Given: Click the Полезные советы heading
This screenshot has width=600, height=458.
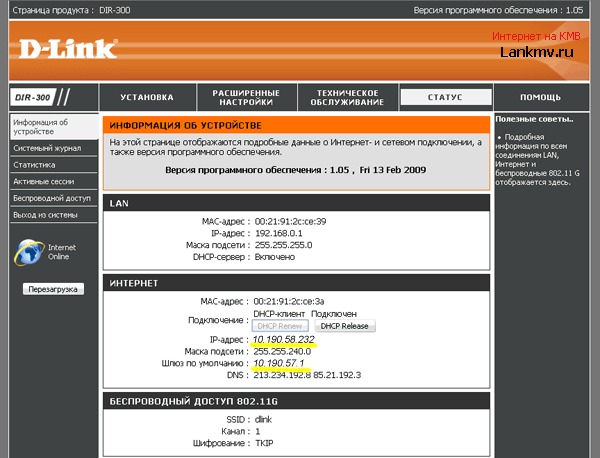Looking at the screenshot, I should (x=534, y=119).
